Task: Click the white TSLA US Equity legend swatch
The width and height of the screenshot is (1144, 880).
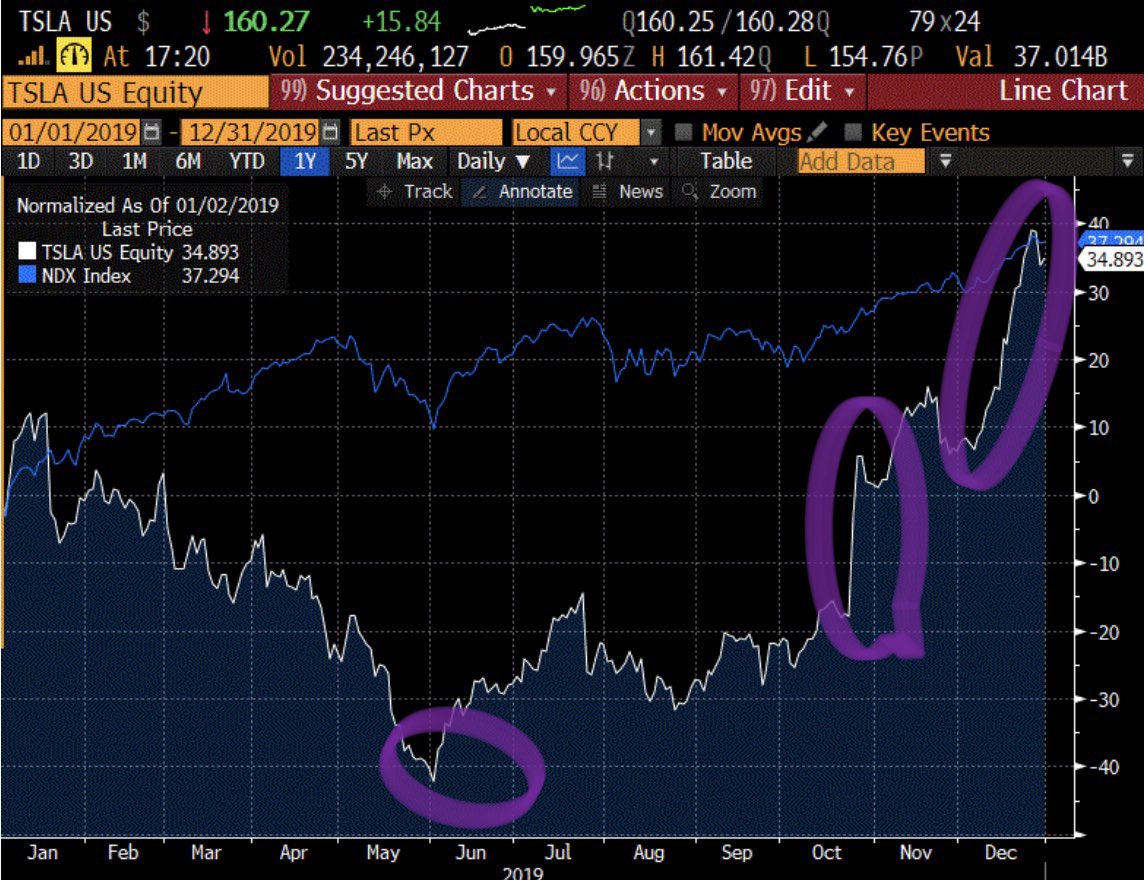Action: [27, 252]
